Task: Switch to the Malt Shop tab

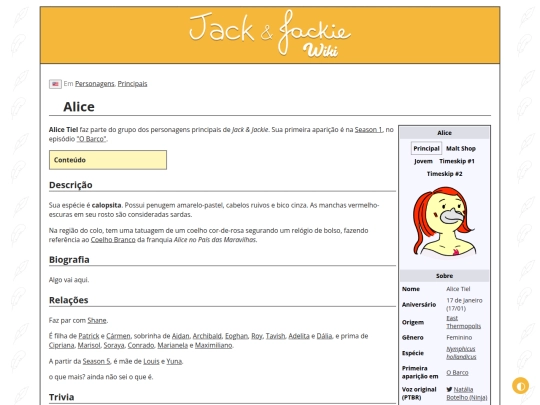Action: [461, 148]
